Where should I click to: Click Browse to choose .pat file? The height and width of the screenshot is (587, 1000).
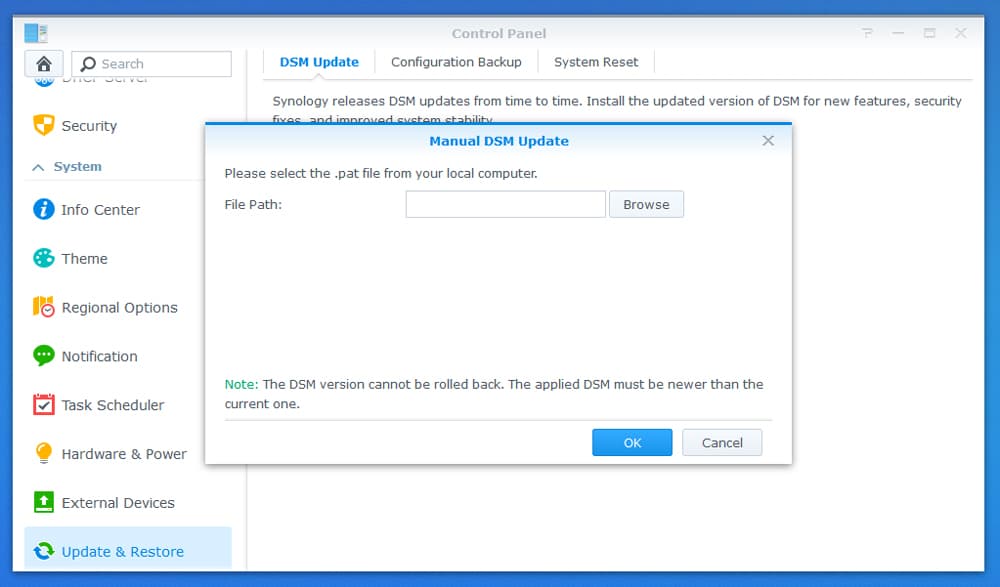coord(646,204)
